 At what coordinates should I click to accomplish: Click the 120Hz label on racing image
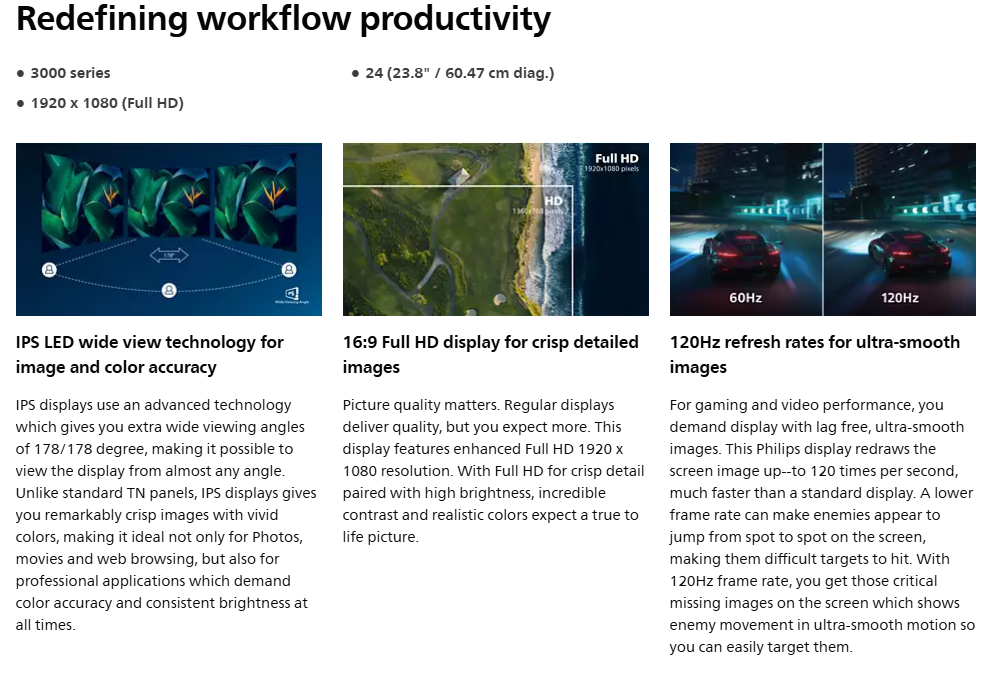(x=899, y=297)
